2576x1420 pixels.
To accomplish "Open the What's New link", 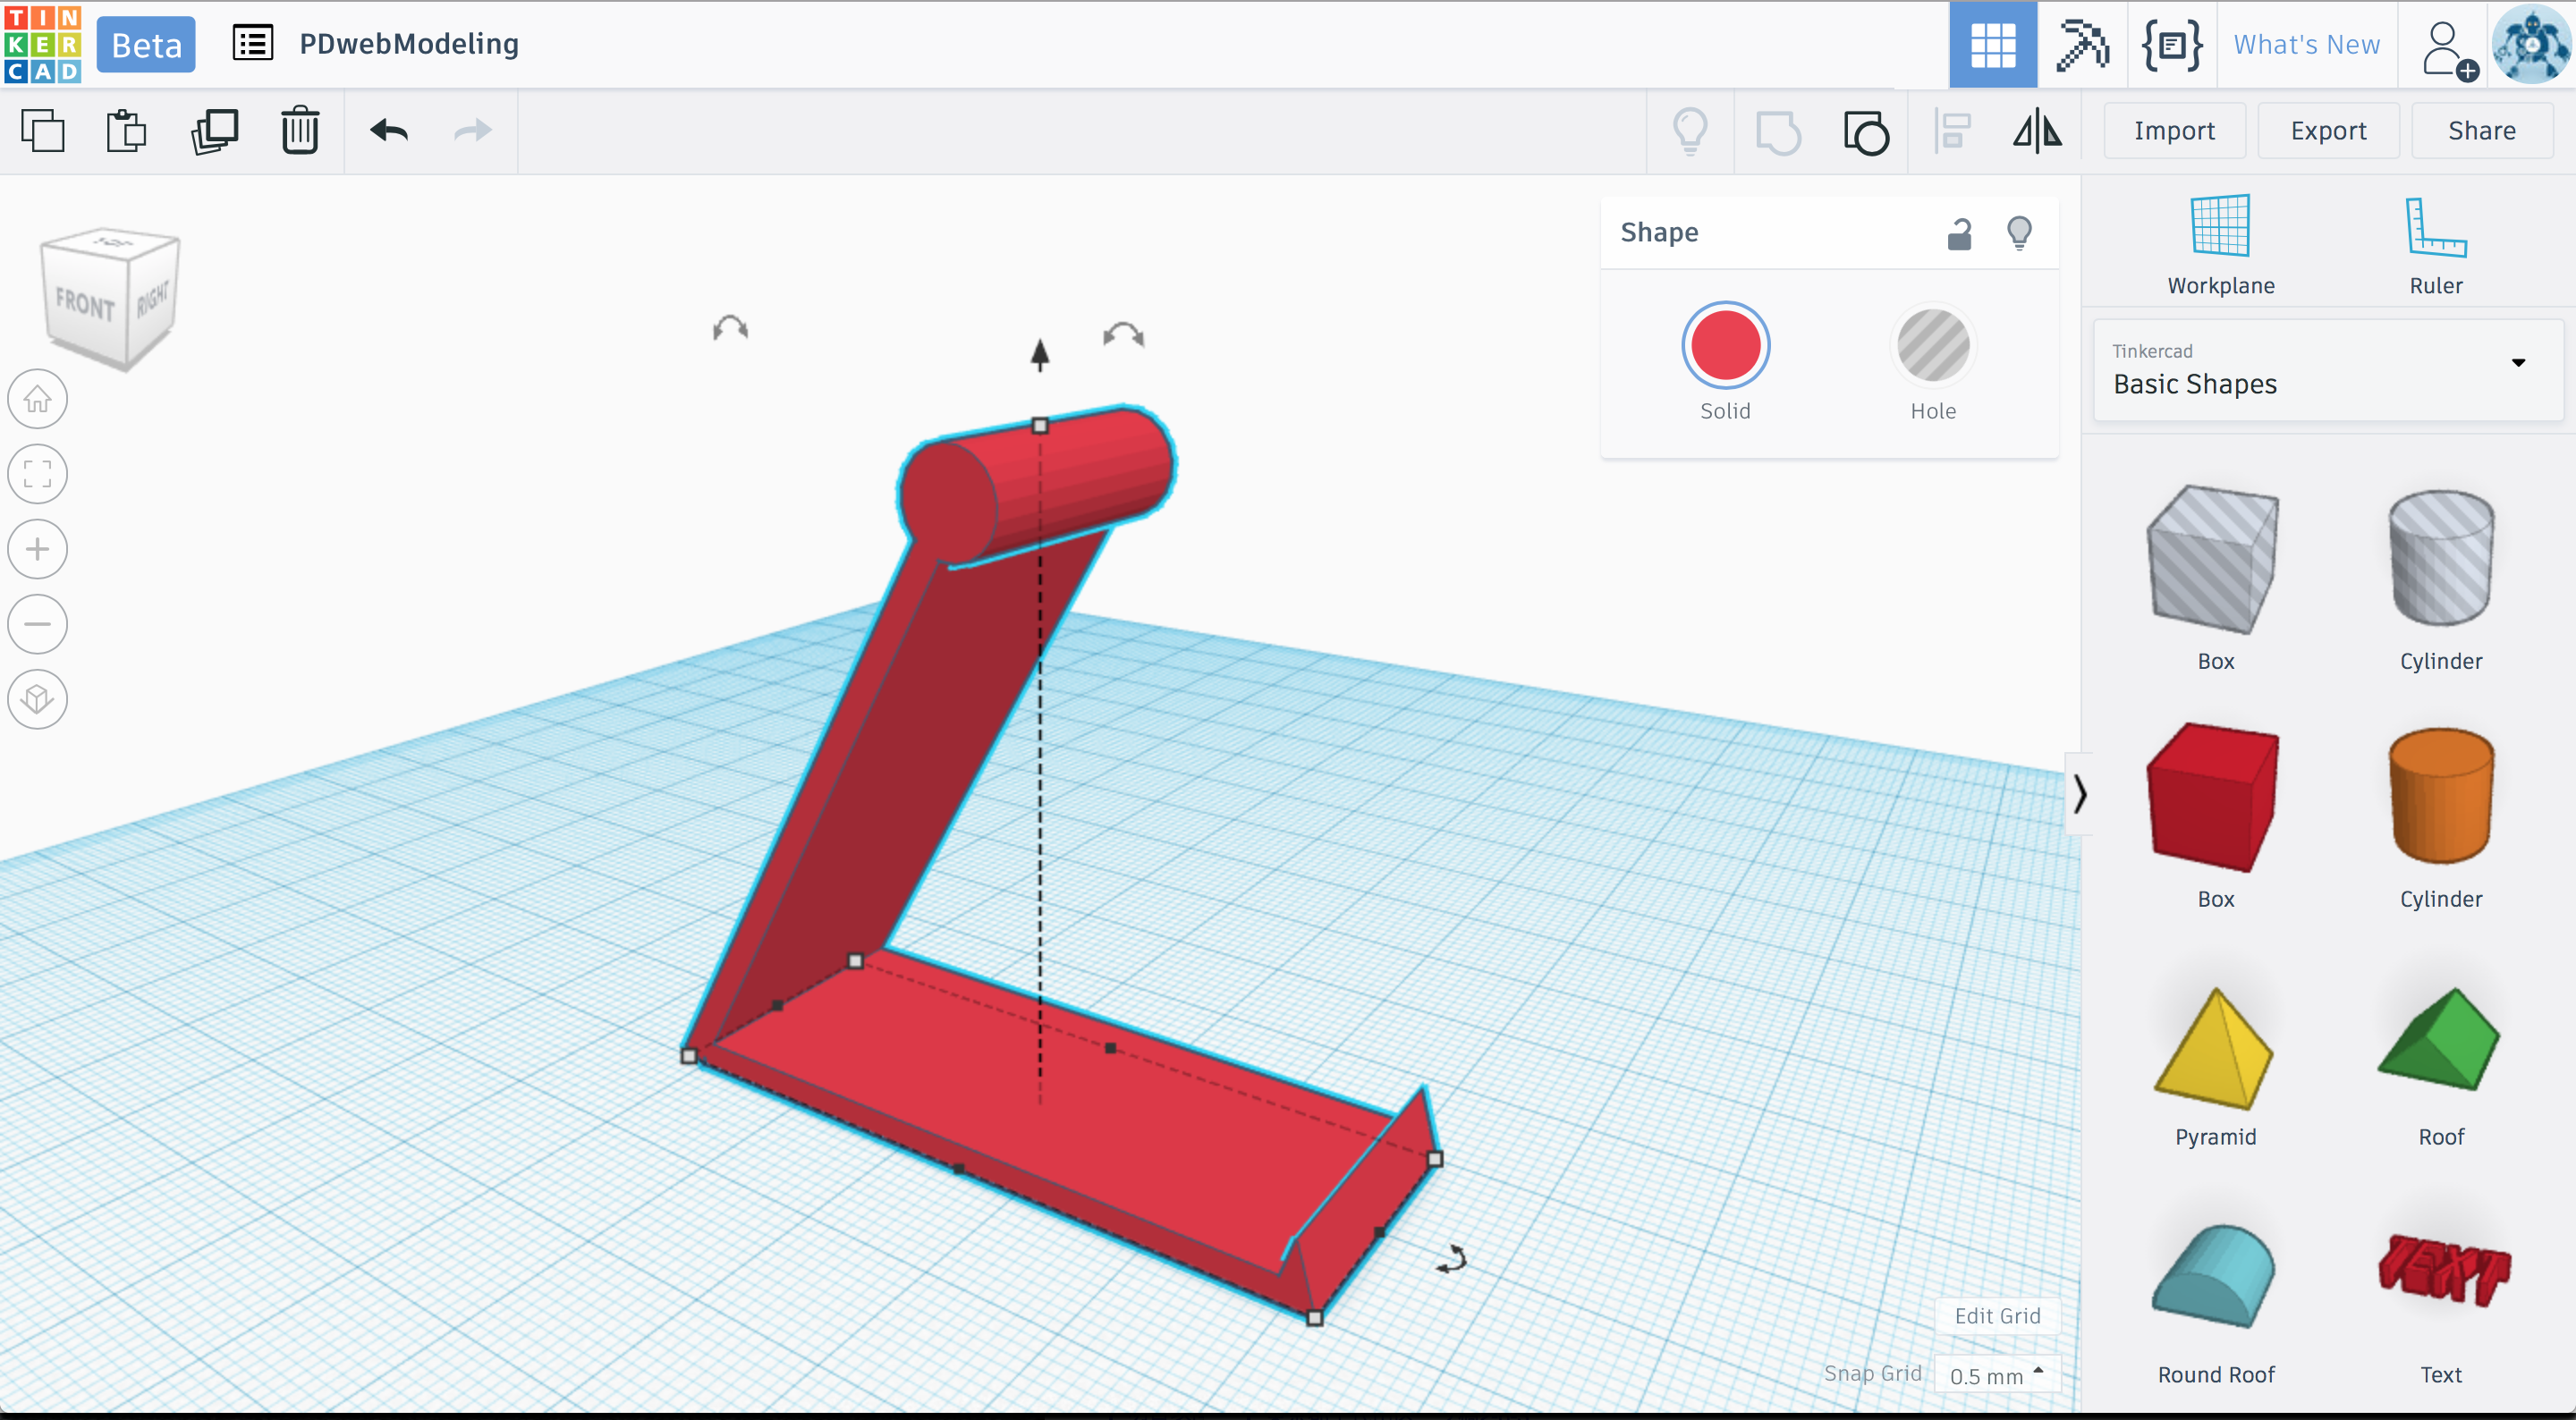I will (x=2306, y=45).
